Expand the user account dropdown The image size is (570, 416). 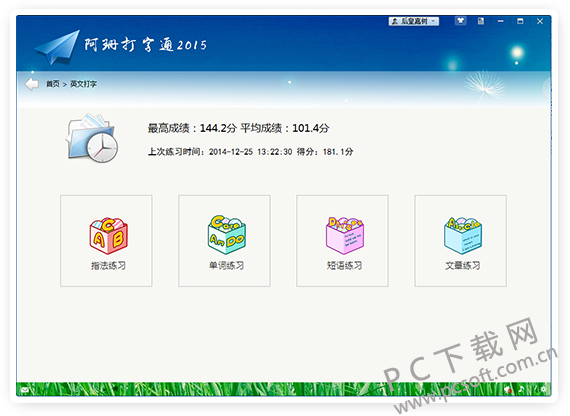[414, 21]
